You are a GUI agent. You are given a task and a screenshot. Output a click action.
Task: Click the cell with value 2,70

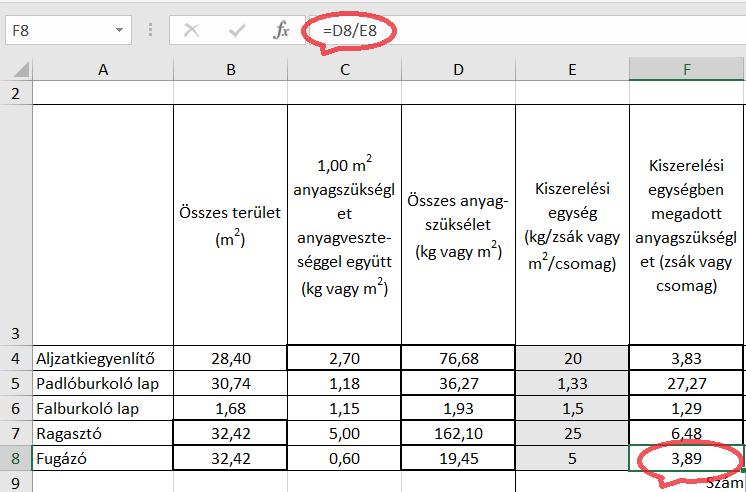tap(344, 358)
